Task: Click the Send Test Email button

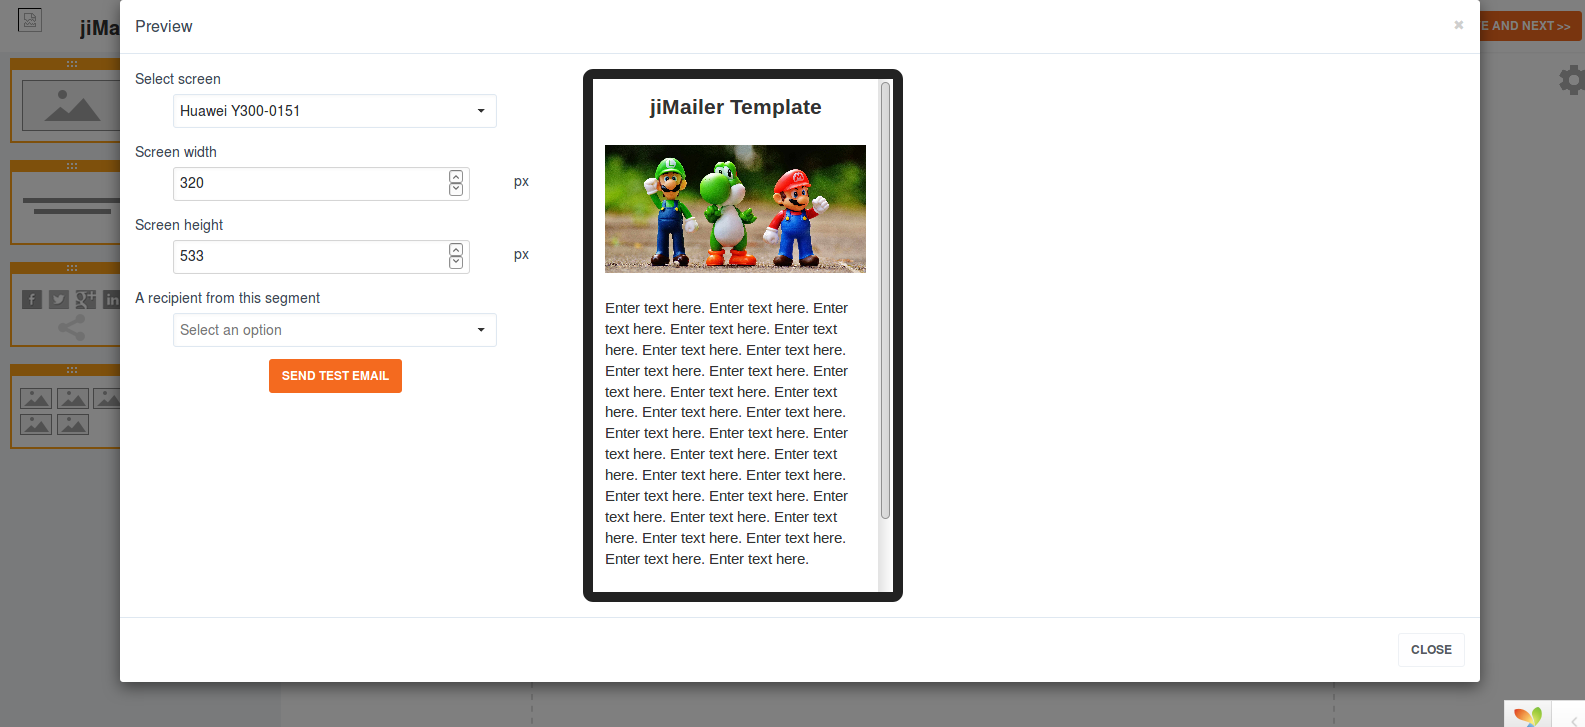Action: click(x=335, y=376)
